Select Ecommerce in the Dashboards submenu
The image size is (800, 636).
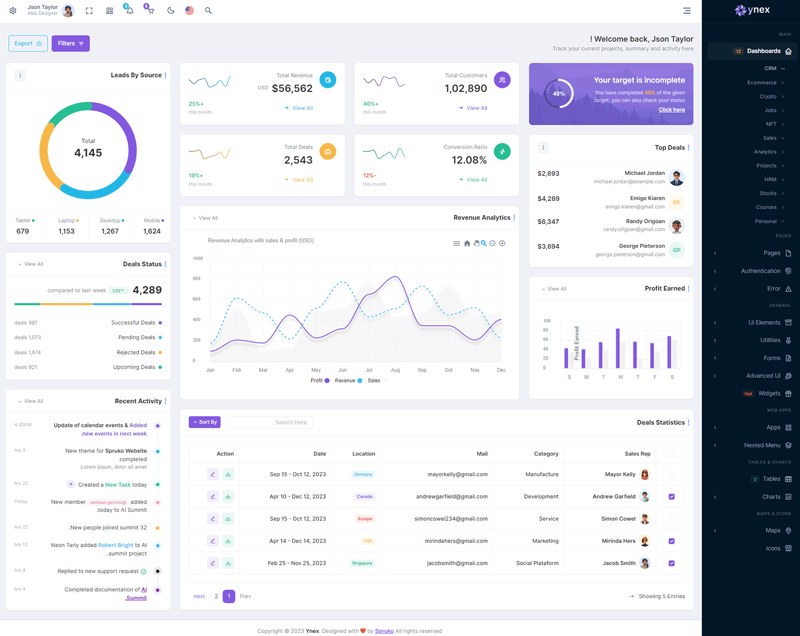[x=762, y=83]
